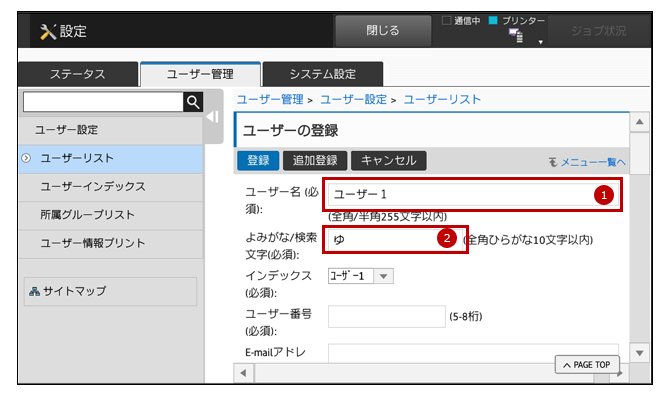This screenshot has height=396, width=670.
Task: Collapse the sidebar with the arrow handle
Action: click(213, 117)
